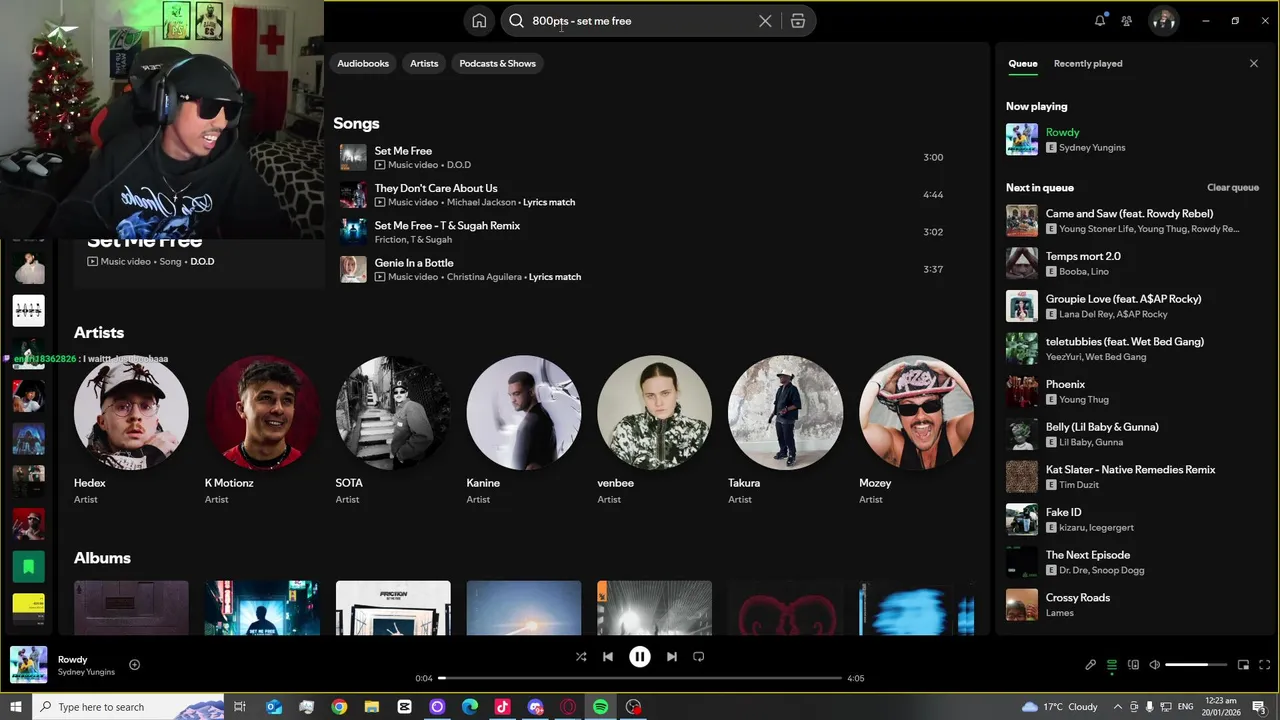Click the Windows taskbar search box
This screenshot has width=1280, height=720.
point(127,707)
